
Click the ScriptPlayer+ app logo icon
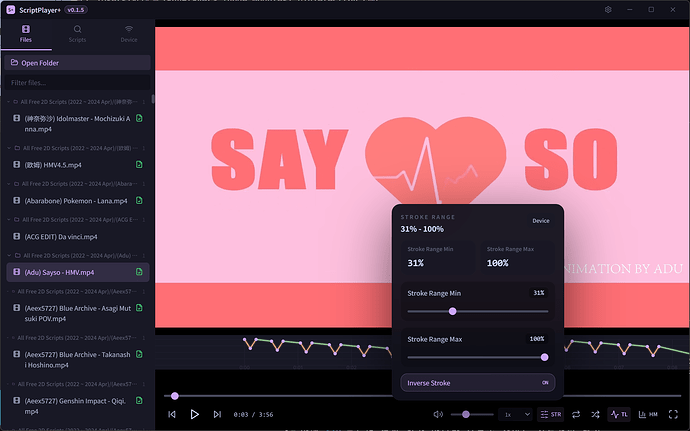11,10
